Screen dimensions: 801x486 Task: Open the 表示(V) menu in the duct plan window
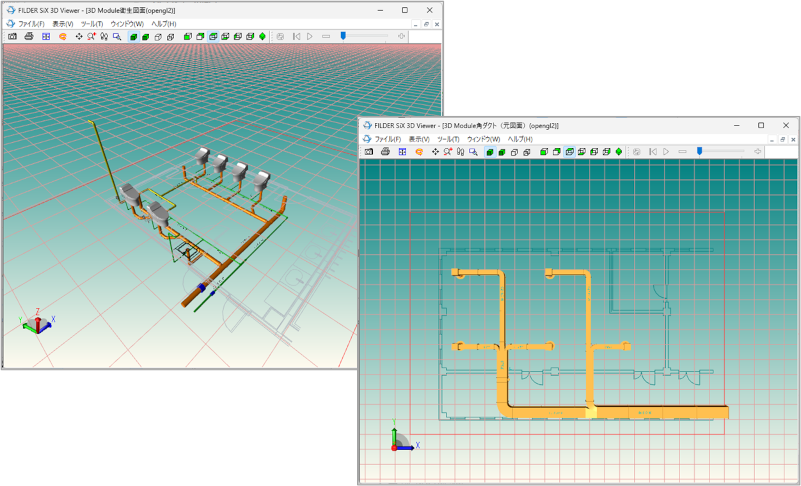tap(418, 139)
